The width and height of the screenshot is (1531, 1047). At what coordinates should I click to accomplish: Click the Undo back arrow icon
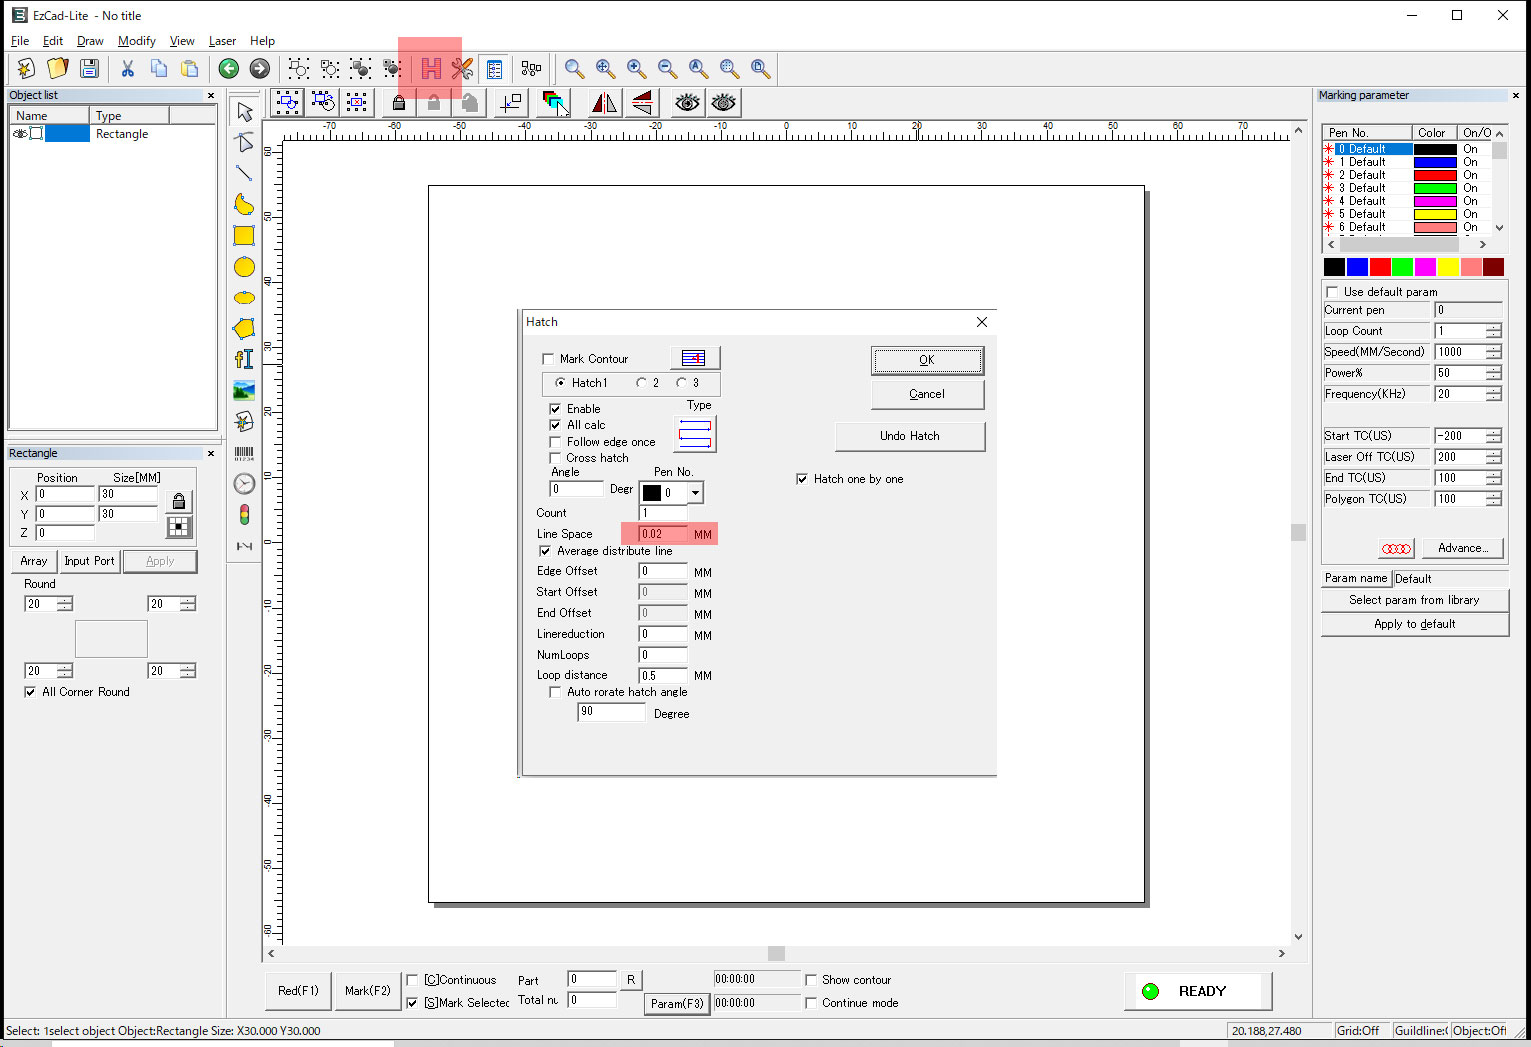click(229, 68)
